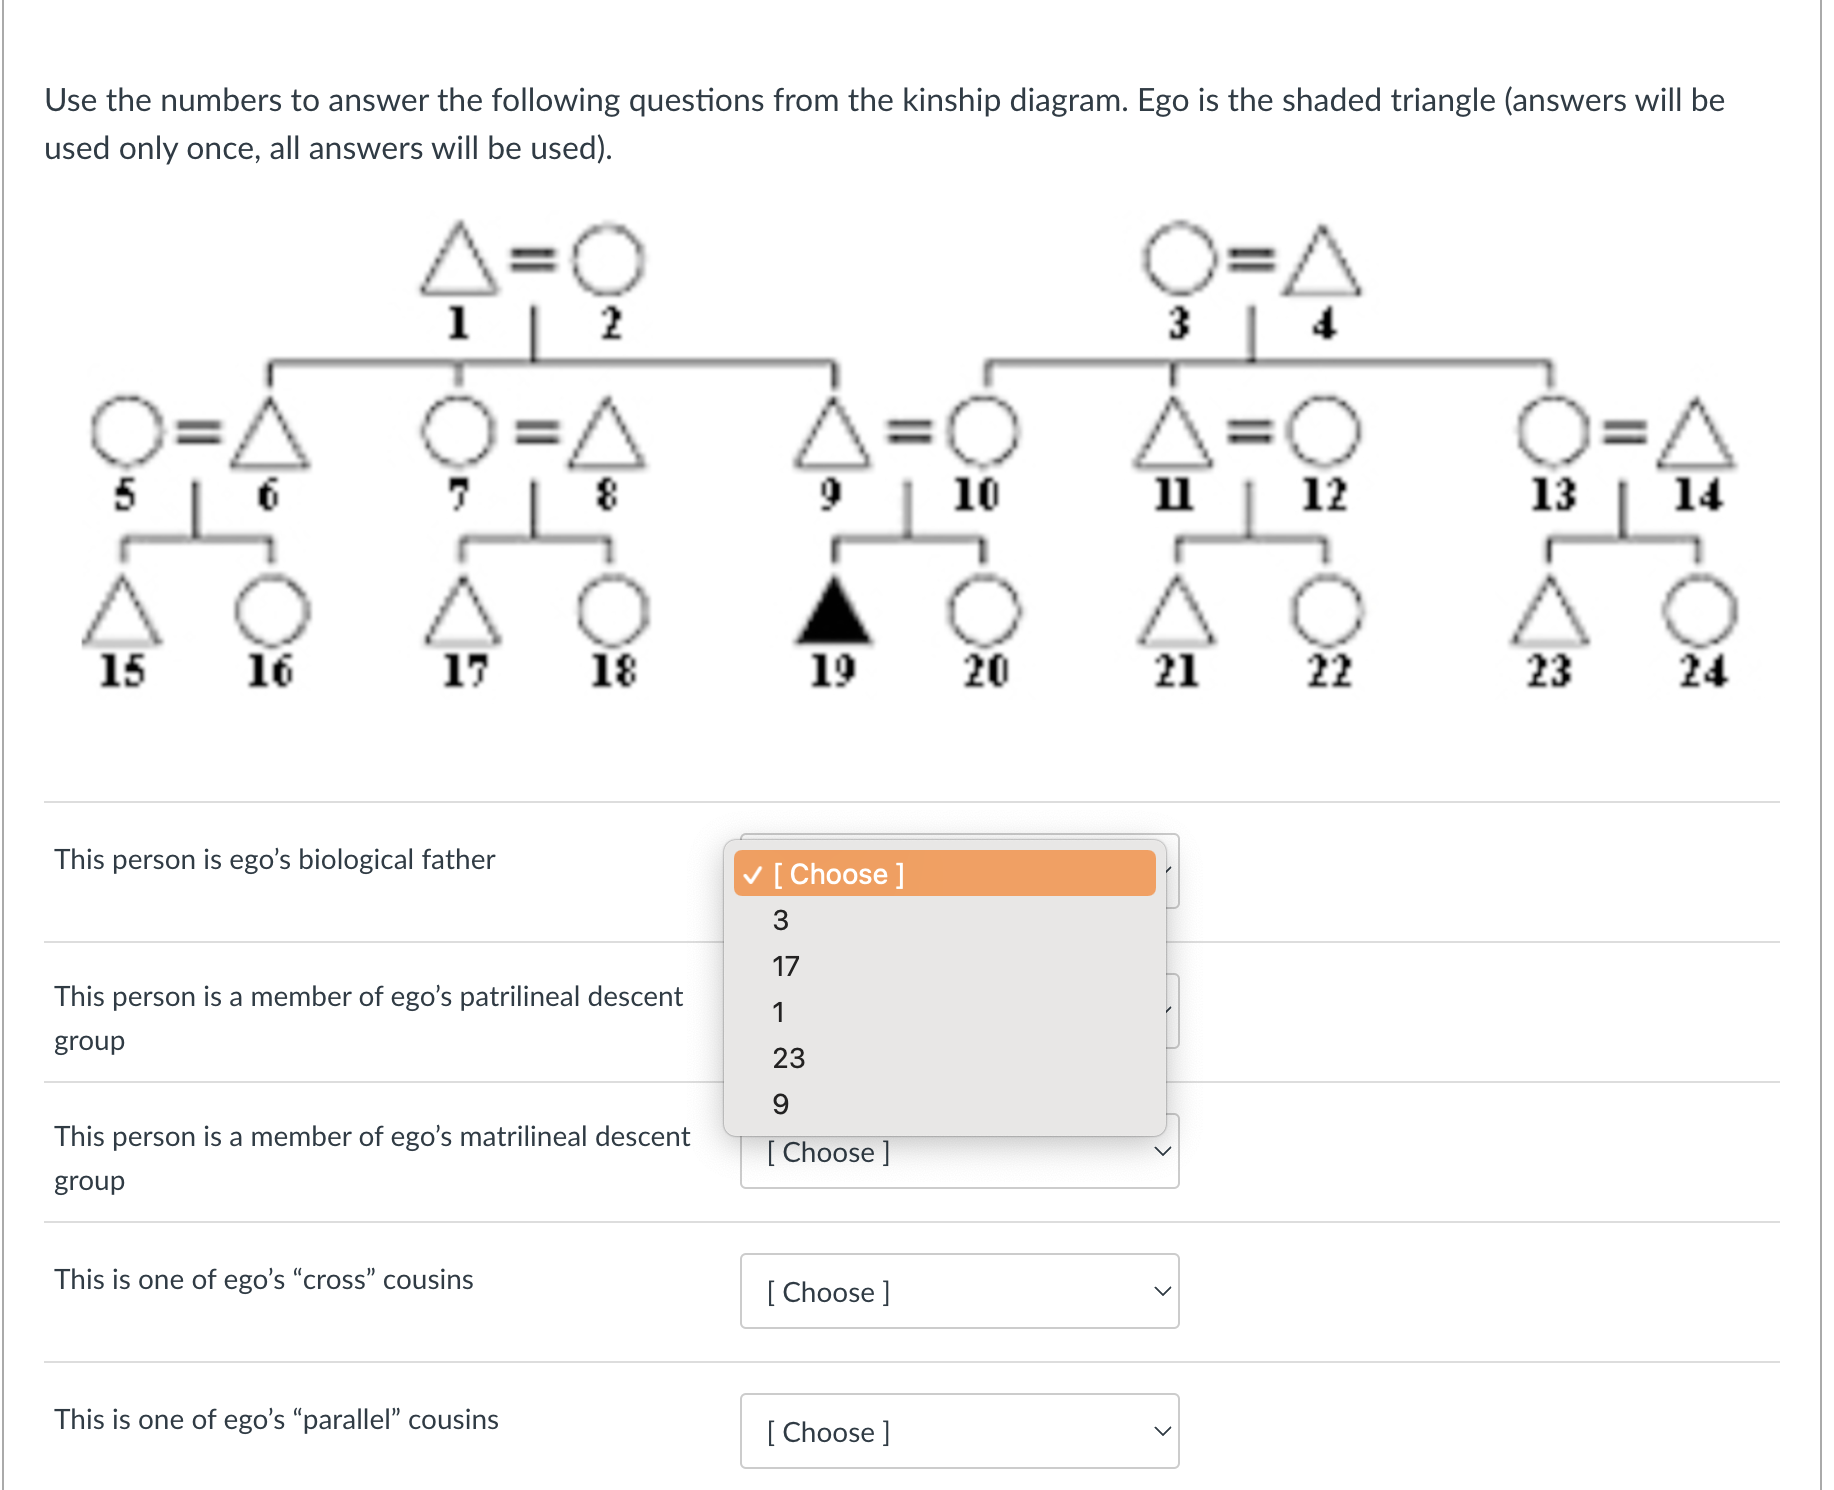Select the checked [ Choose ] entry

coord(944,873)
